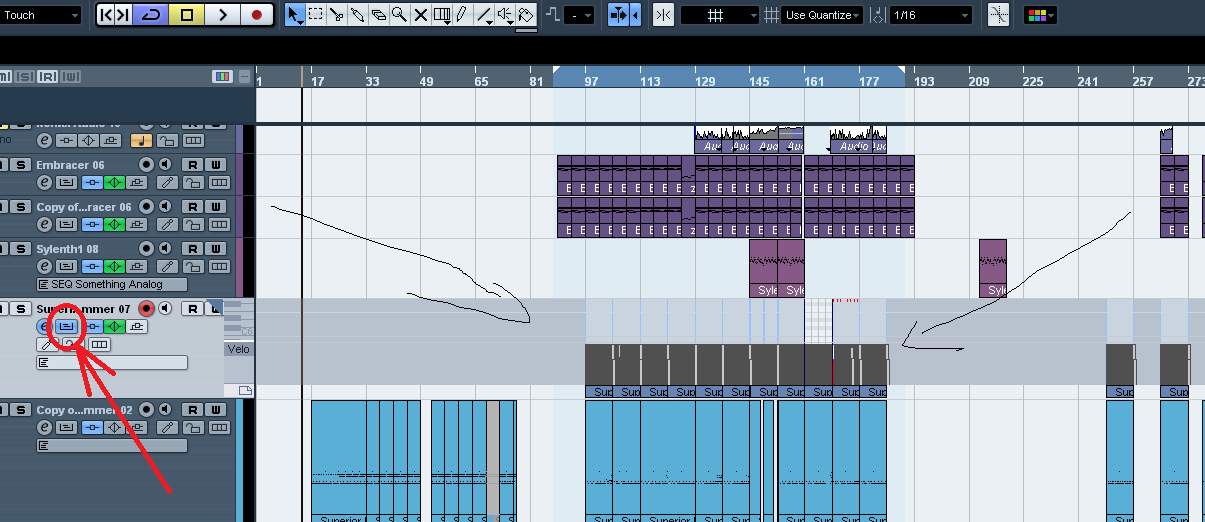This screenshot has width=1205, height=522.
Task: Open Edit Channel Settings for Embracer 06
Action: pos(44,182)
